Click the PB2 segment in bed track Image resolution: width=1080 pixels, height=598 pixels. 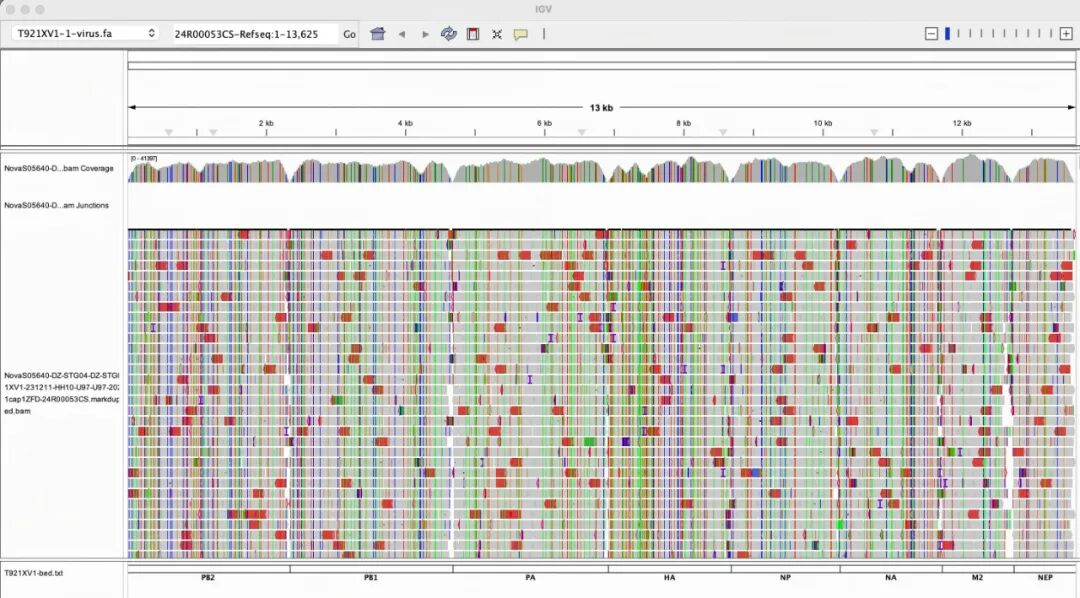click(x=208, y=577)
